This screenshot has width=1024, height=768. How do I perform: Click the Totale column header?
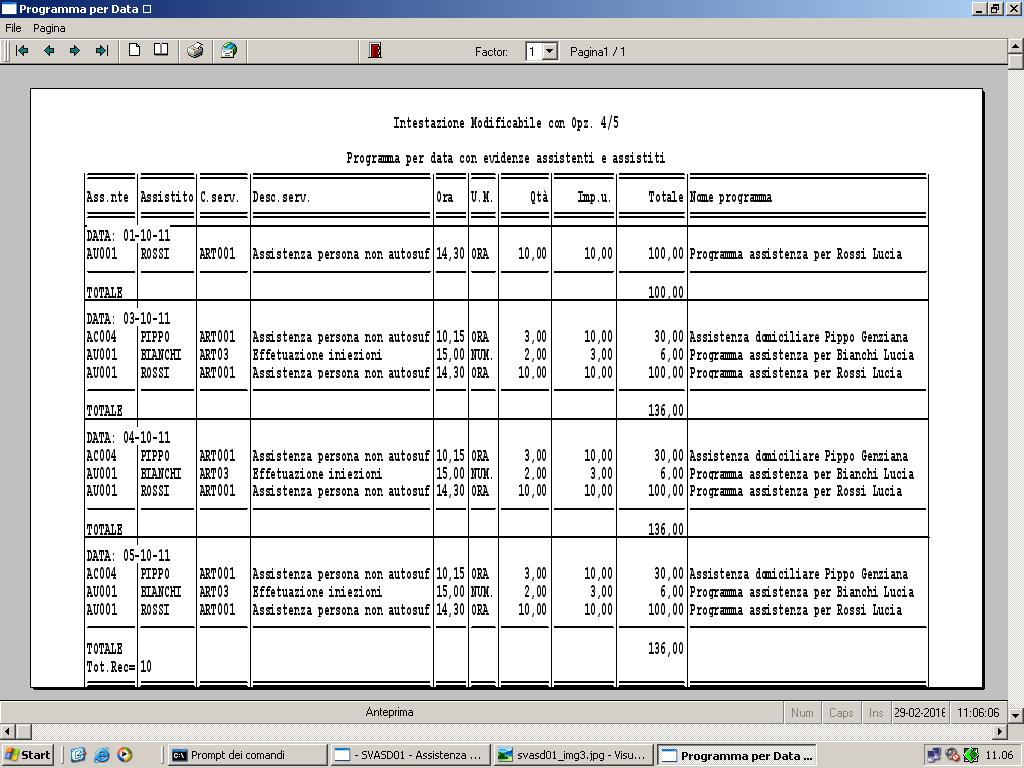pos(665,197)
